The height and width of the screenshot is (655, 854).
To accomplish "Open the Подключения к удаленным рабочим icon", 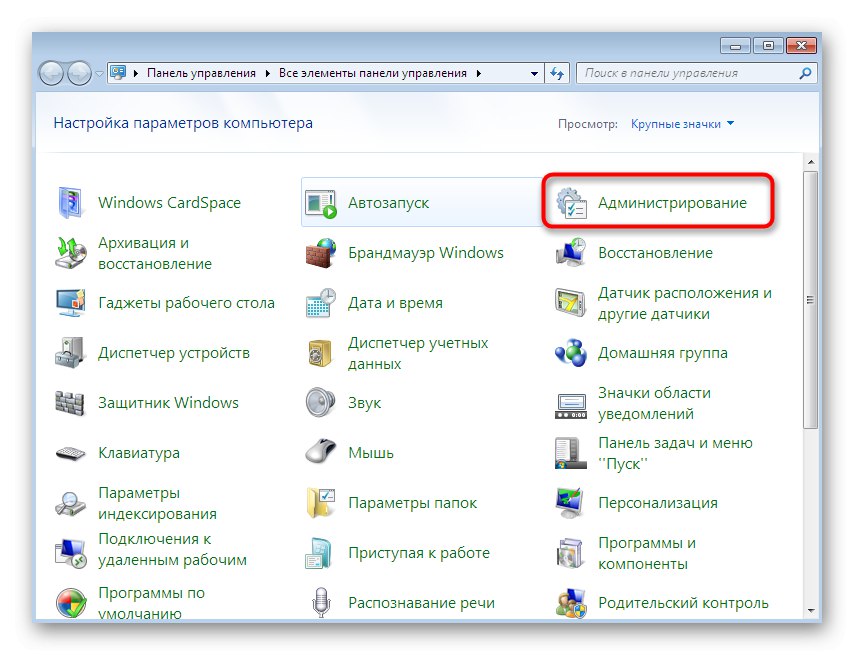I will pos(71,553).
